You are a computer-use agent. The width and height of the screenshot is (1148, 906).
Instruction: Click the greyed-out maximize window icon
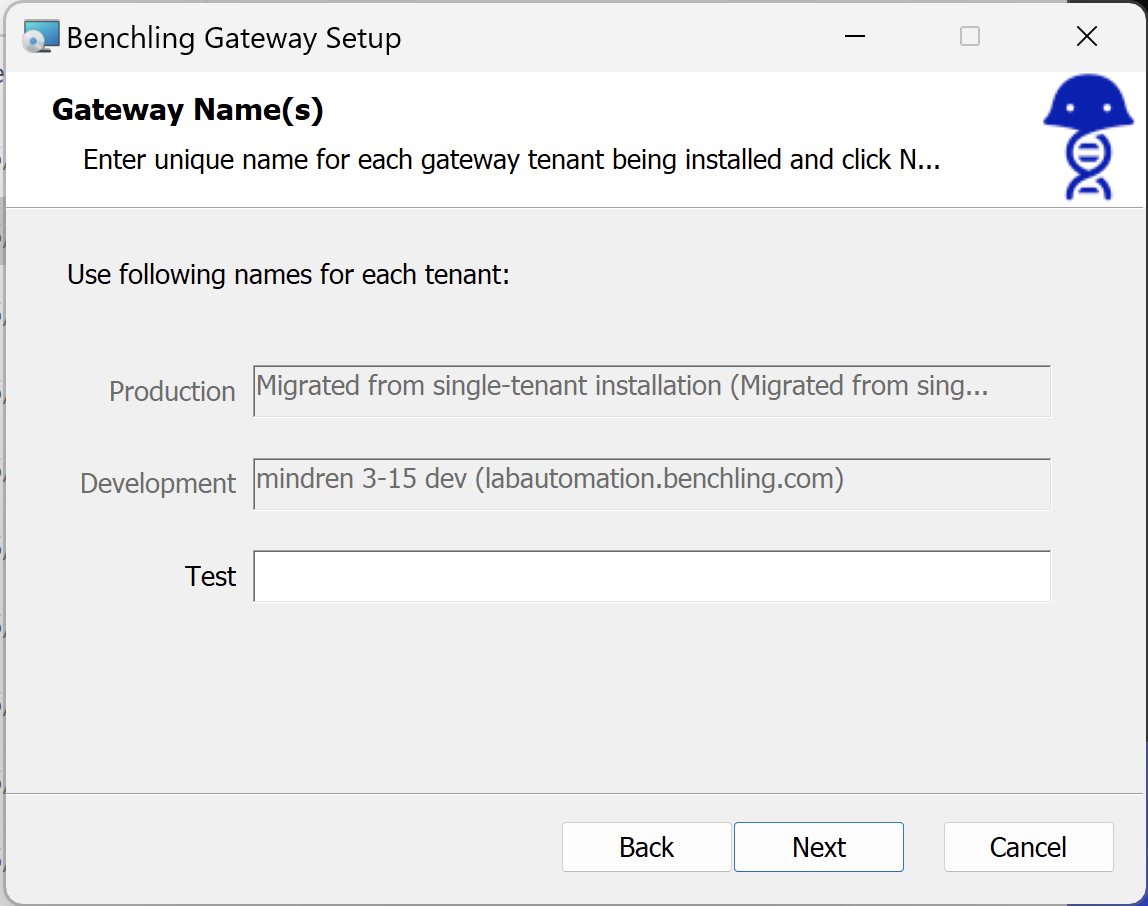coord(969,38)
